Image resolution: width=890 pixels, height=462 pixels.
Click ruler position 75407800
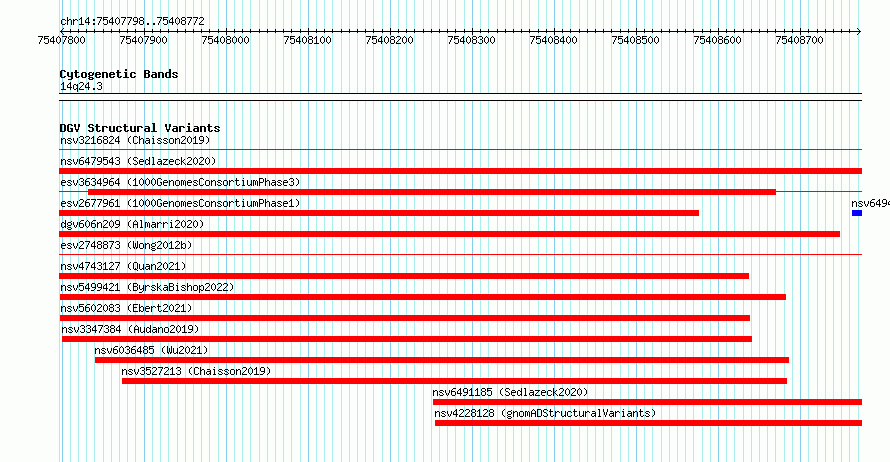pos(61,40)
